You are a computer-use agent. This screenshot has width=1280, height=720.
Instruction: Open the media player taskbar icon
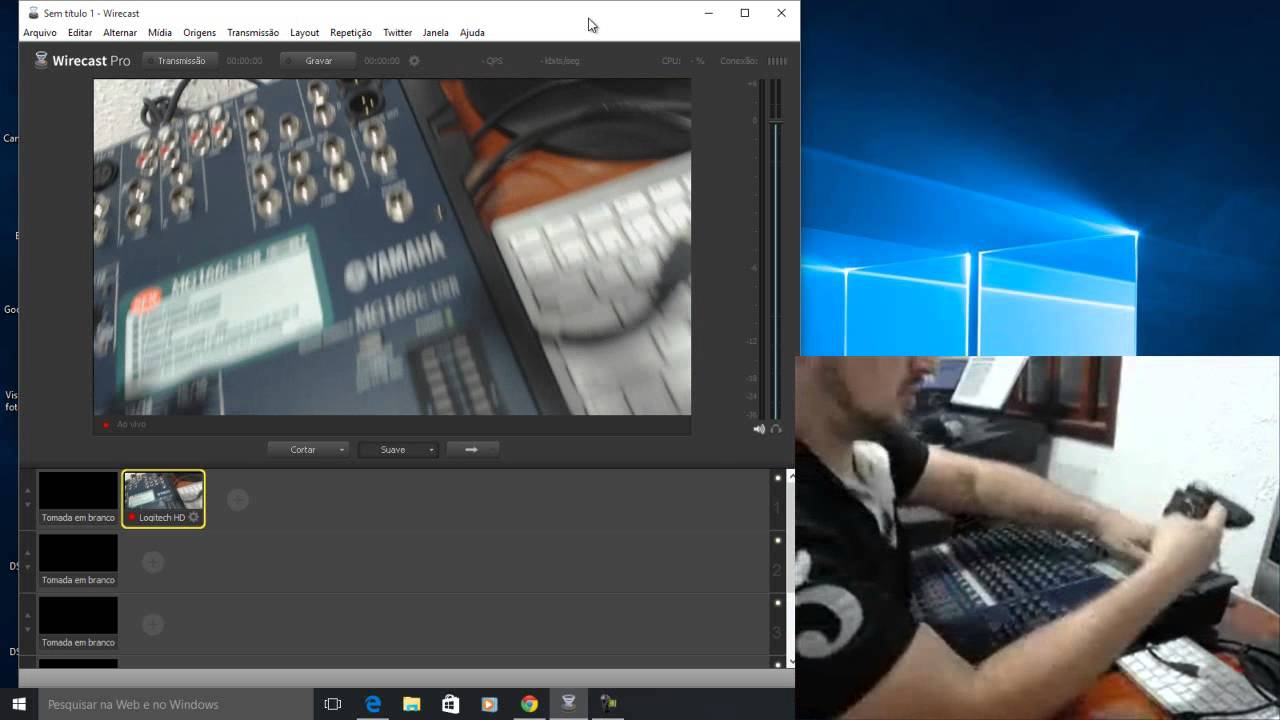489,704
